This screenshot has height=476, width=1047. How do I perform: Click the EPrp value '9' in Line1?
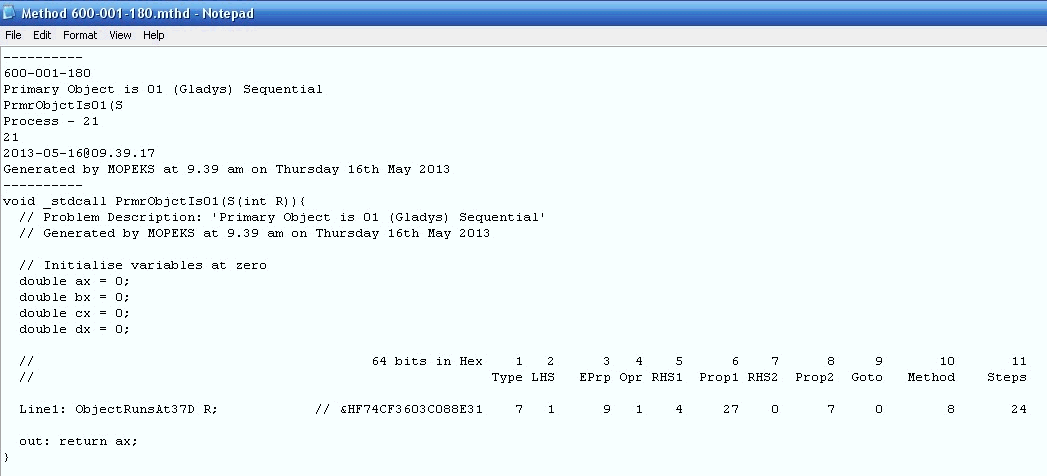(607, 409)
